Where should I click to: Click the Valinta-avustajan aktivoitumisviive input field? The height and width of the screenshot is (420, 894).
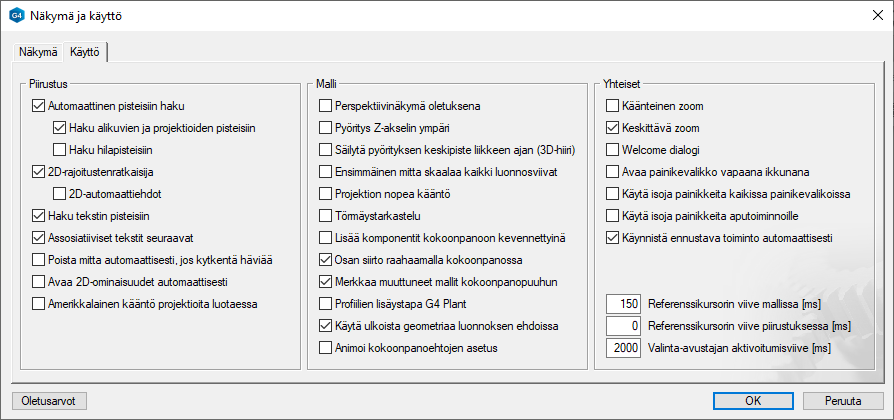point(623,347)
